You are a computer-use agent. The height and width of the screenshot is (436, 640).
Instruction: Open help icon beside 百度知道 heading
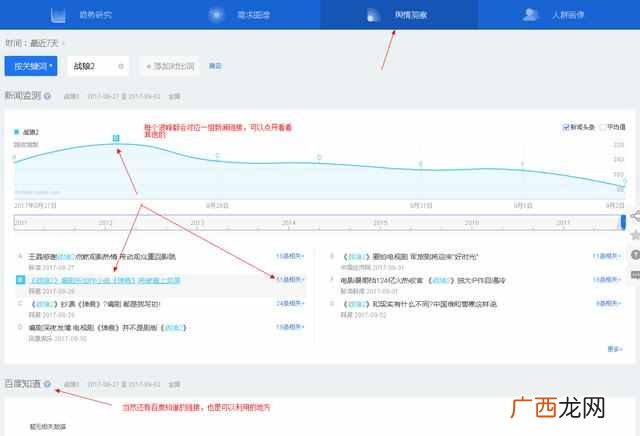(x=47, y=384)
